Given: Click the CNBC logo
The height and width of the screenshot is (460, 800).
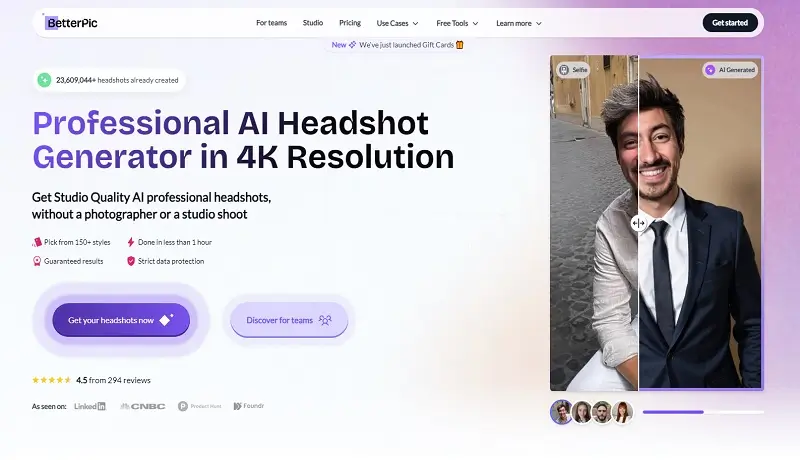Looking at the screenshot, I should (141, 406).
